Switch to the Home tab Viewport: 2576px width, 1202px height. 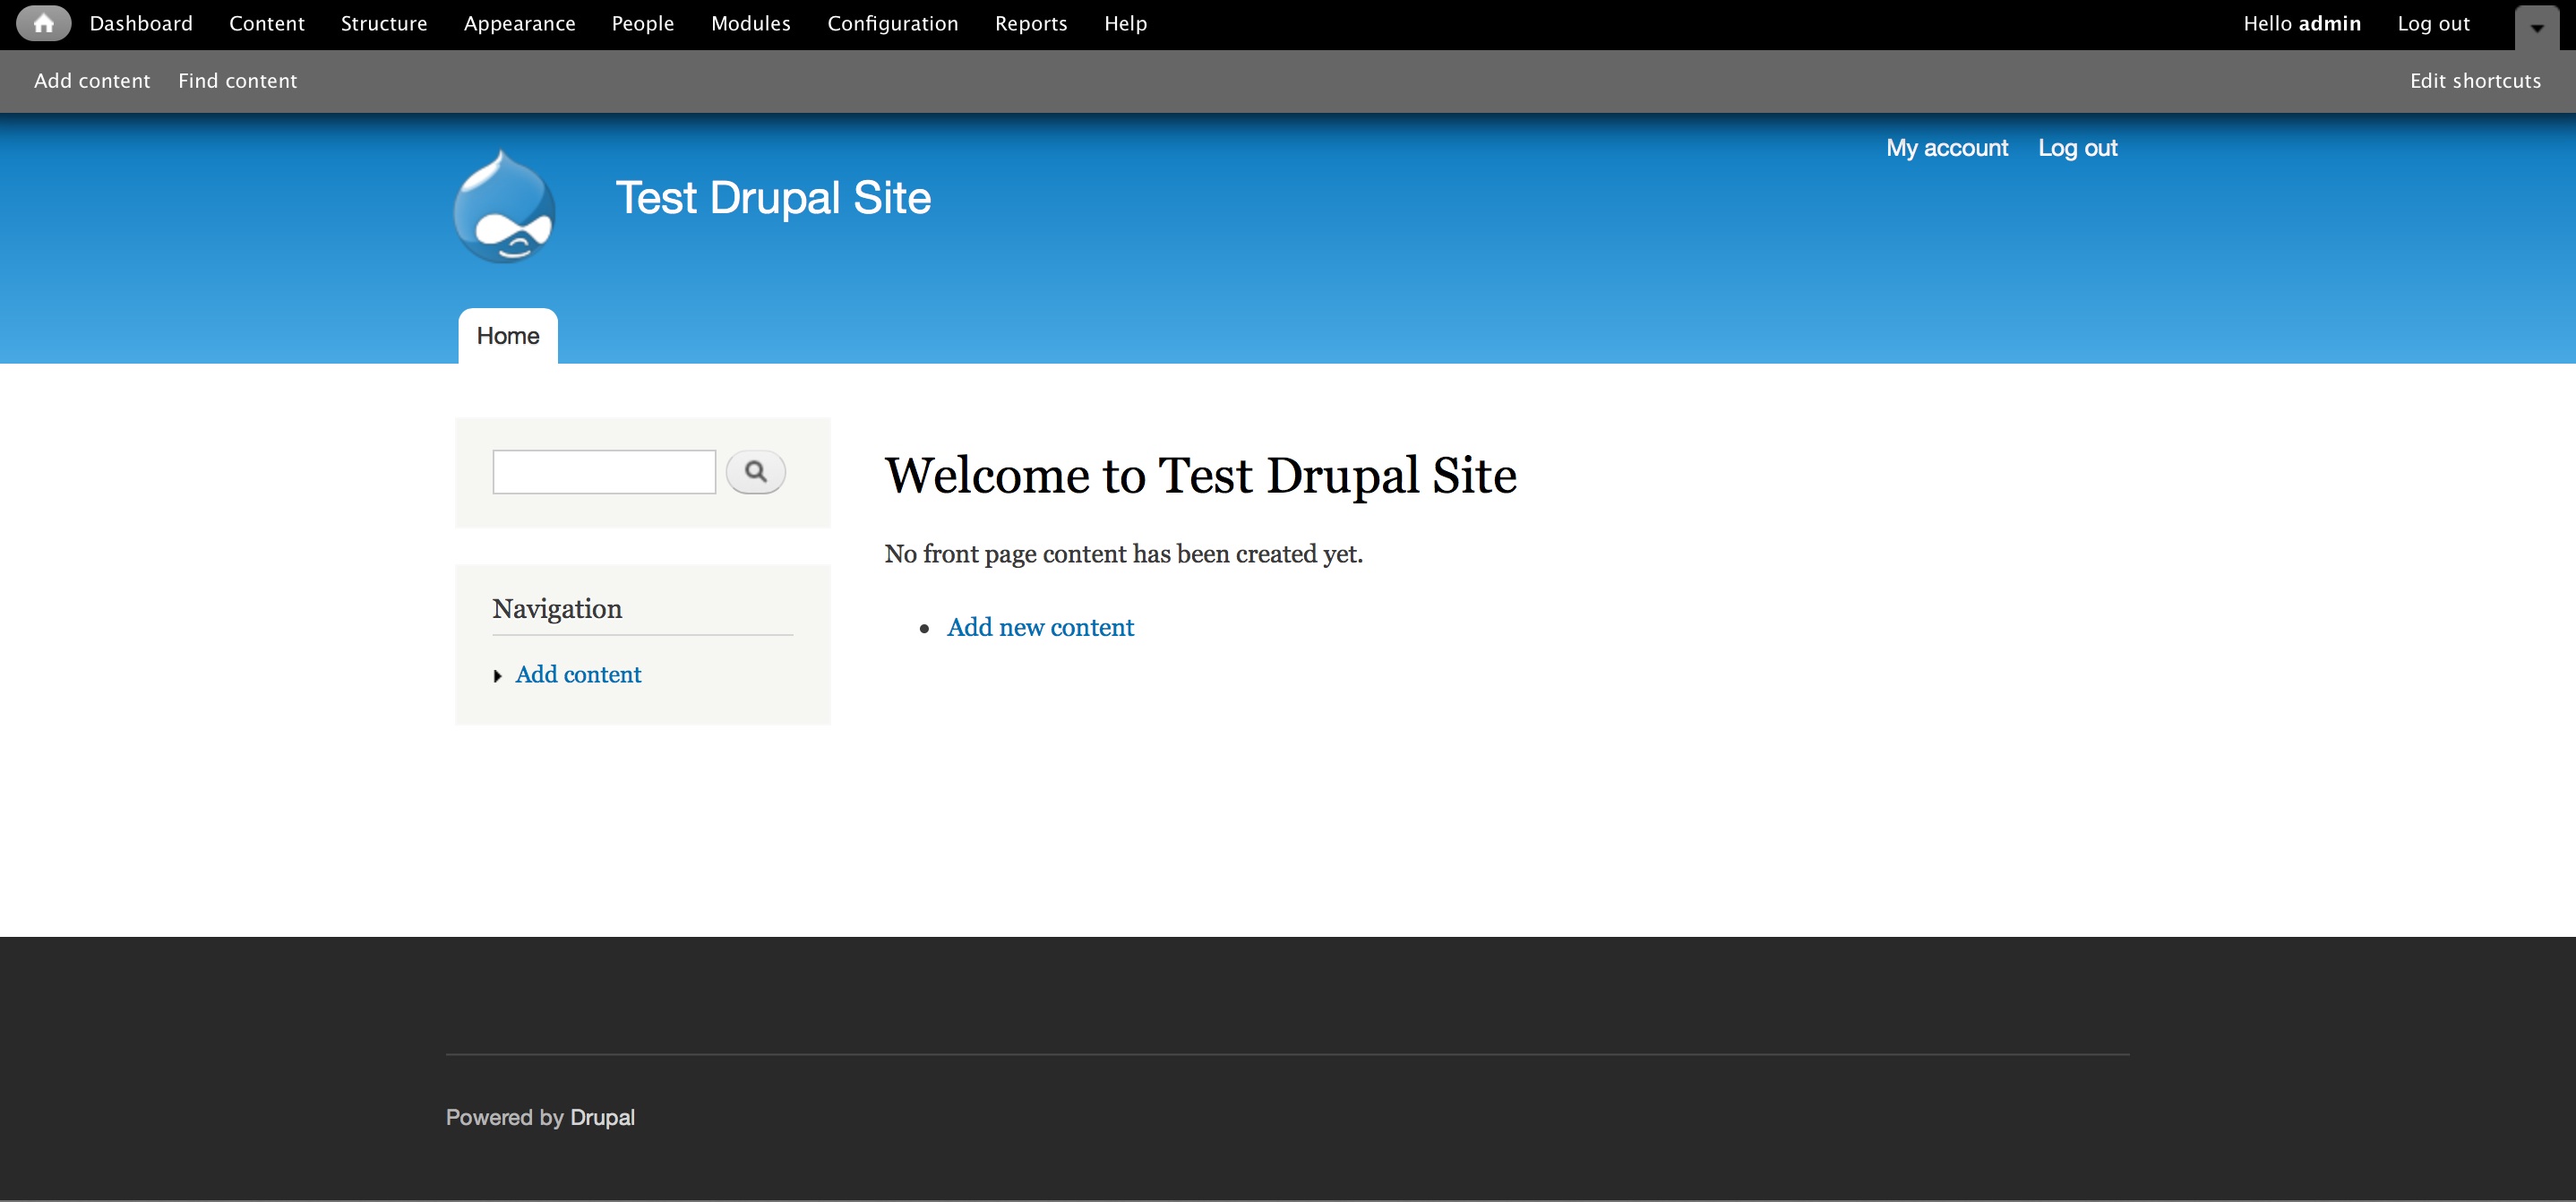tap(507, 335)
